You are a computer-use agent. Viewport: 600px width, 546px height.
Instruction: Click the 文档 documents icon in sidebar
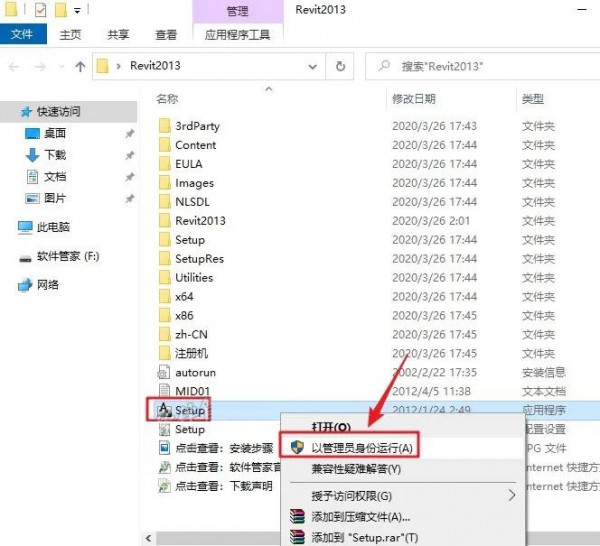click(x=32, y=176)
